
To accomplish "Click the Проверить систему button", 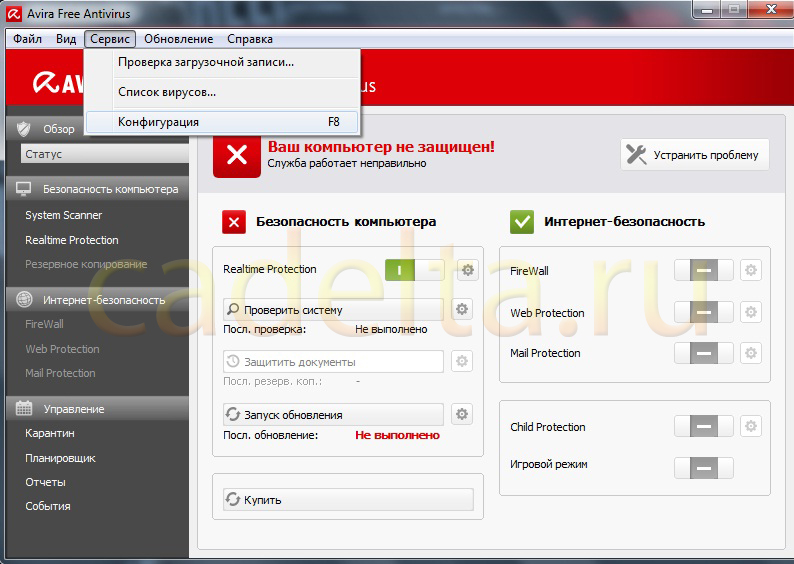I will [333, 309].
